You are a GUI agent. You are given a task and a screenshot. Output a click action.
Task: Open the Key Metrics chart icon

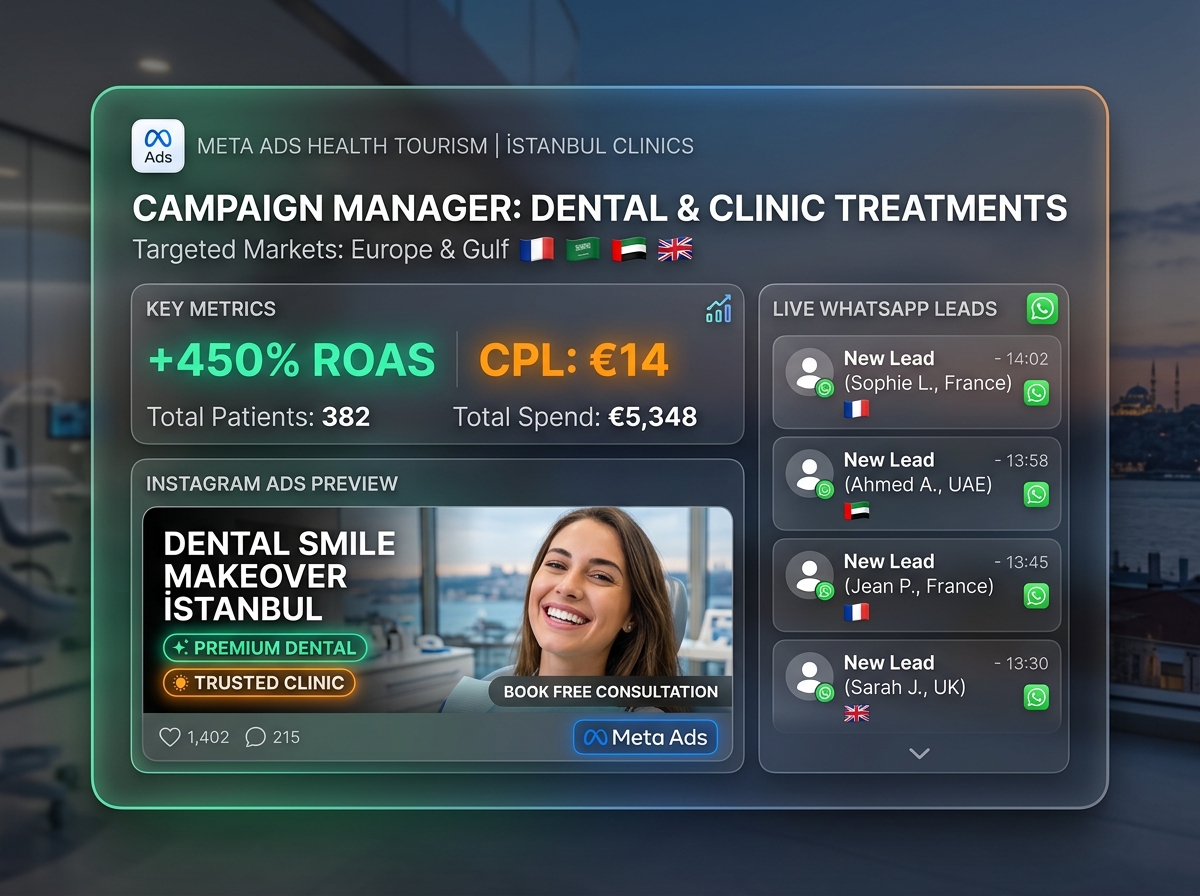click(x=718, y=309)
